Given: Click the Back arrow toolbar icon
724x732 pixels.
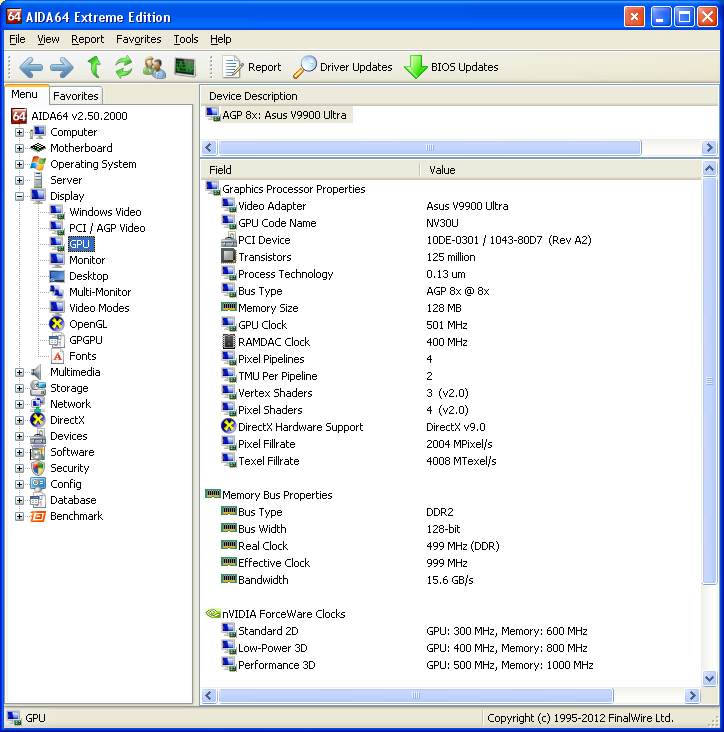Looking at the screenshot, I should [31, 67].
